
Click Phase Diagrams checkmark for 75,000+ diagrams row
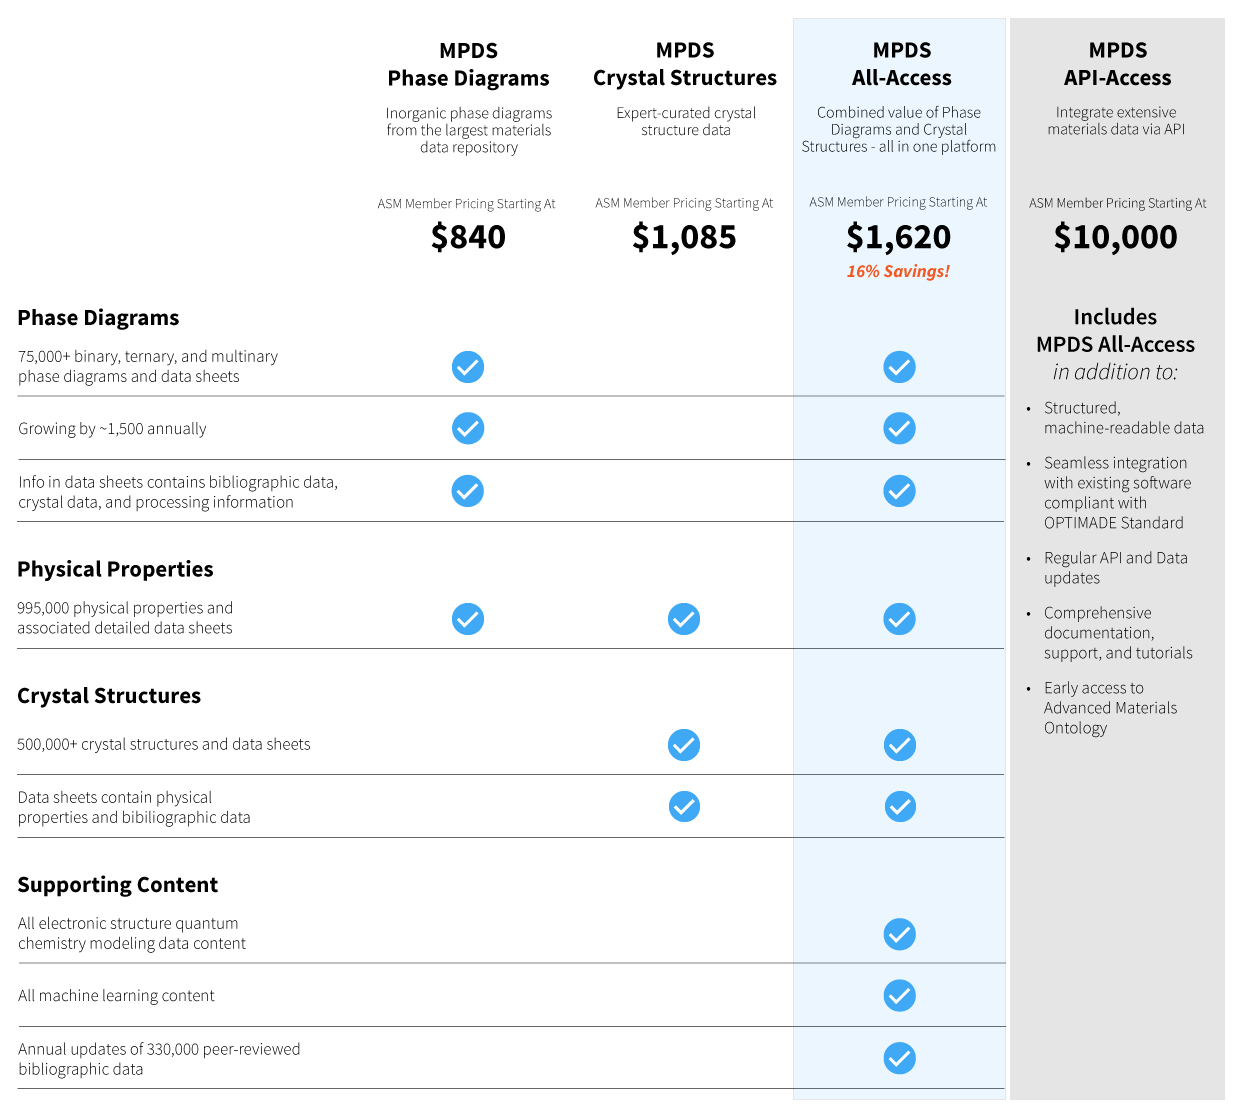[x=468, y=367]
